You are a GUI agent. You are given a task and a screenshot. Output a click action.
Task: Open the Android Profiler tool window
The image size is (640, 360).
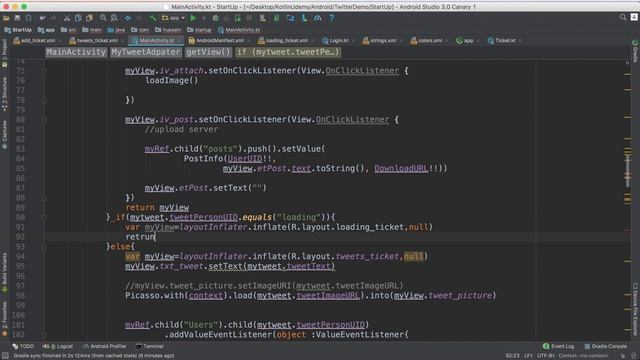(x=105, y=346)
